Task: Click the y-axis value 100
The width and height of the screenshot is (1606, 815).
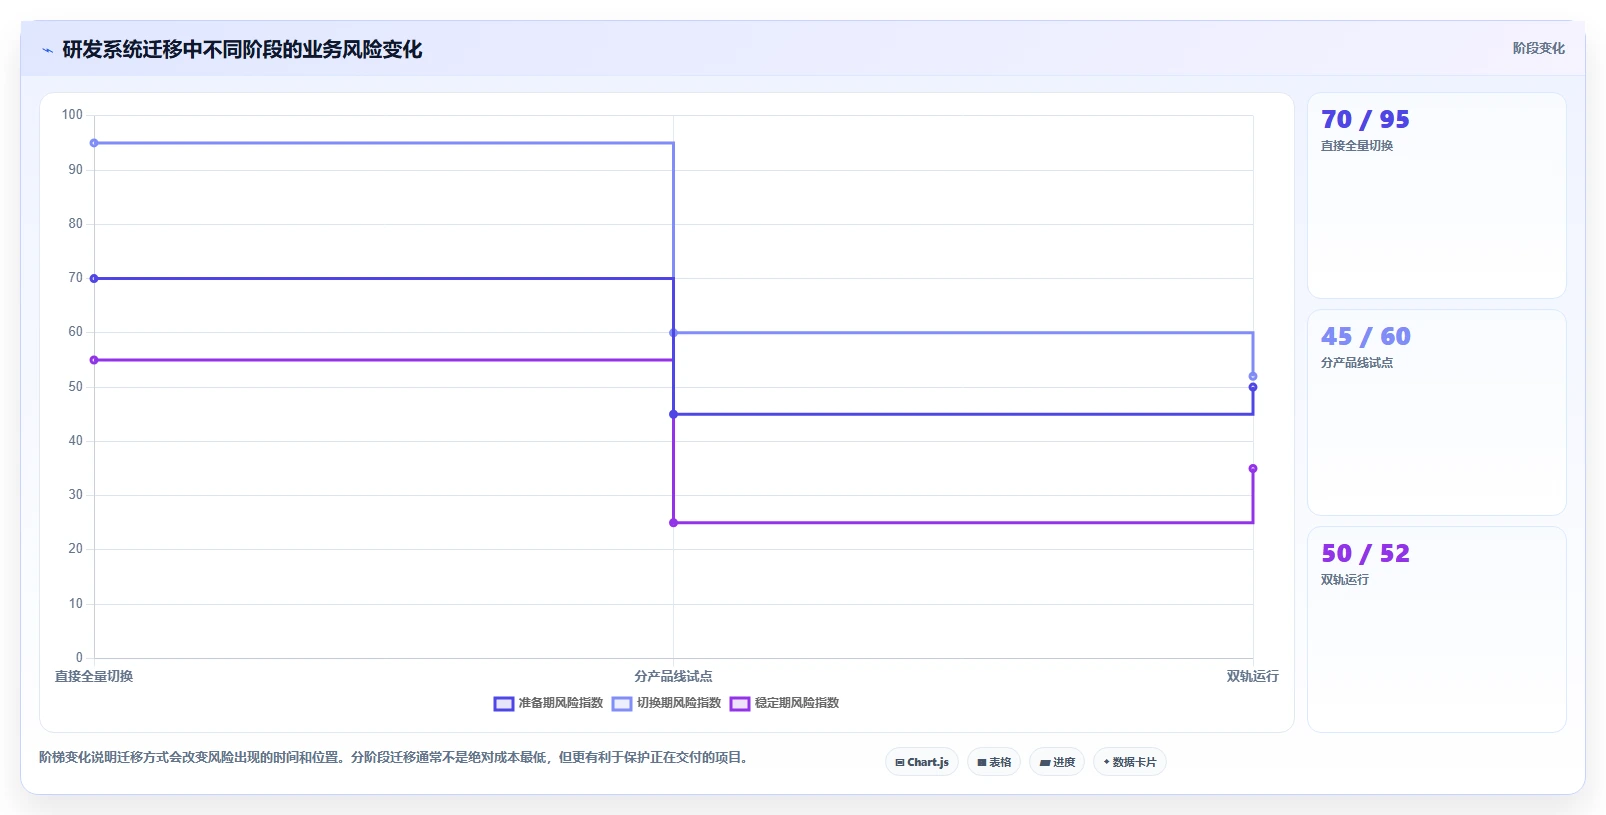Action: (72, 115)
